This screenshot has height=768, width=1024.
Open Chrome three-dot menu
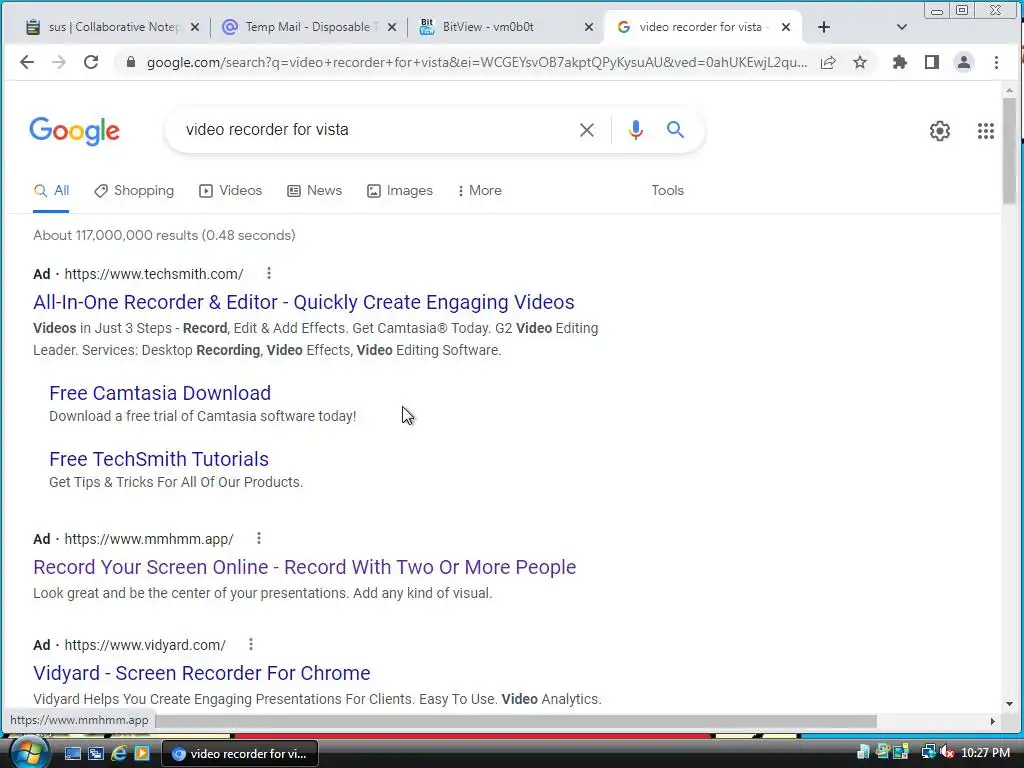tap(996, 62)
